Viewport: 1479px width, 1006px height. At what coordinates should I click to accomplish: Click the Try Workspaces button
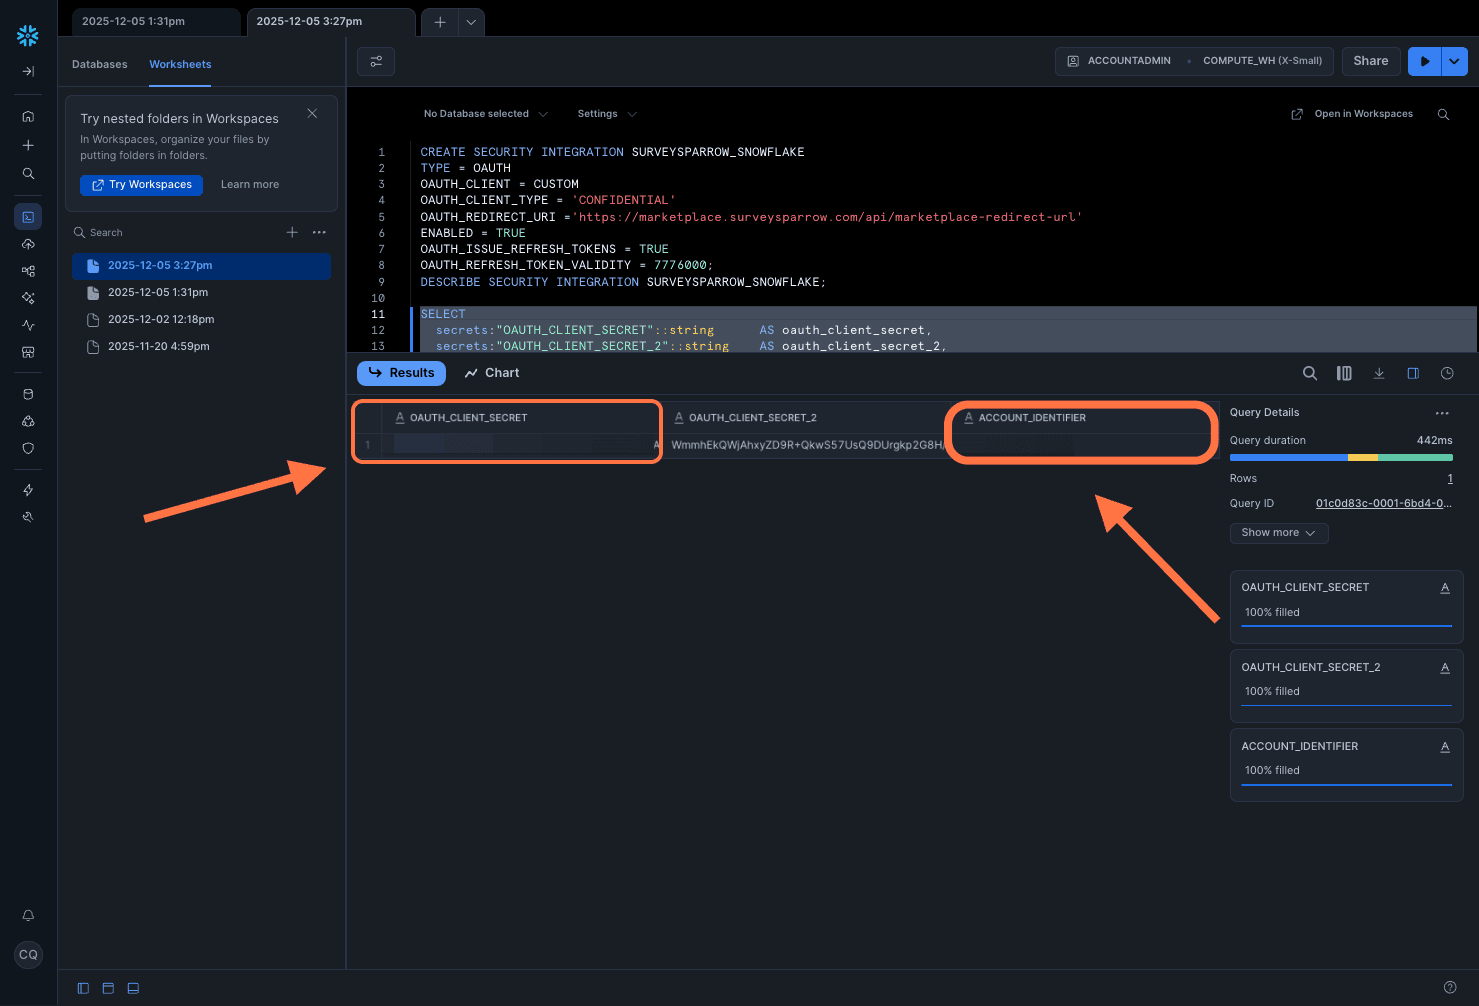[142, 185]
